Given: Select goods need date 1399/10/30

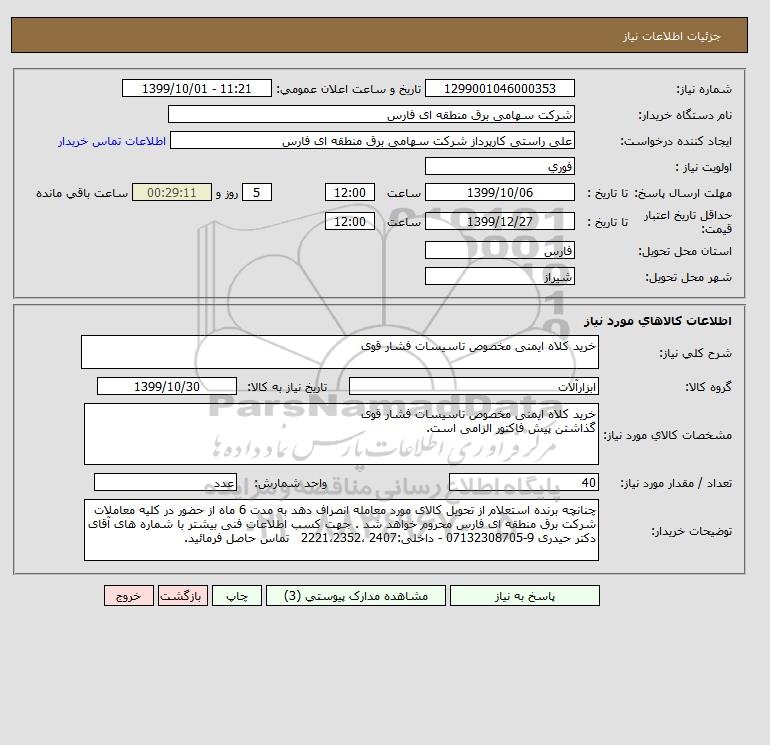Looking at the screenshot, I should 167,386.
